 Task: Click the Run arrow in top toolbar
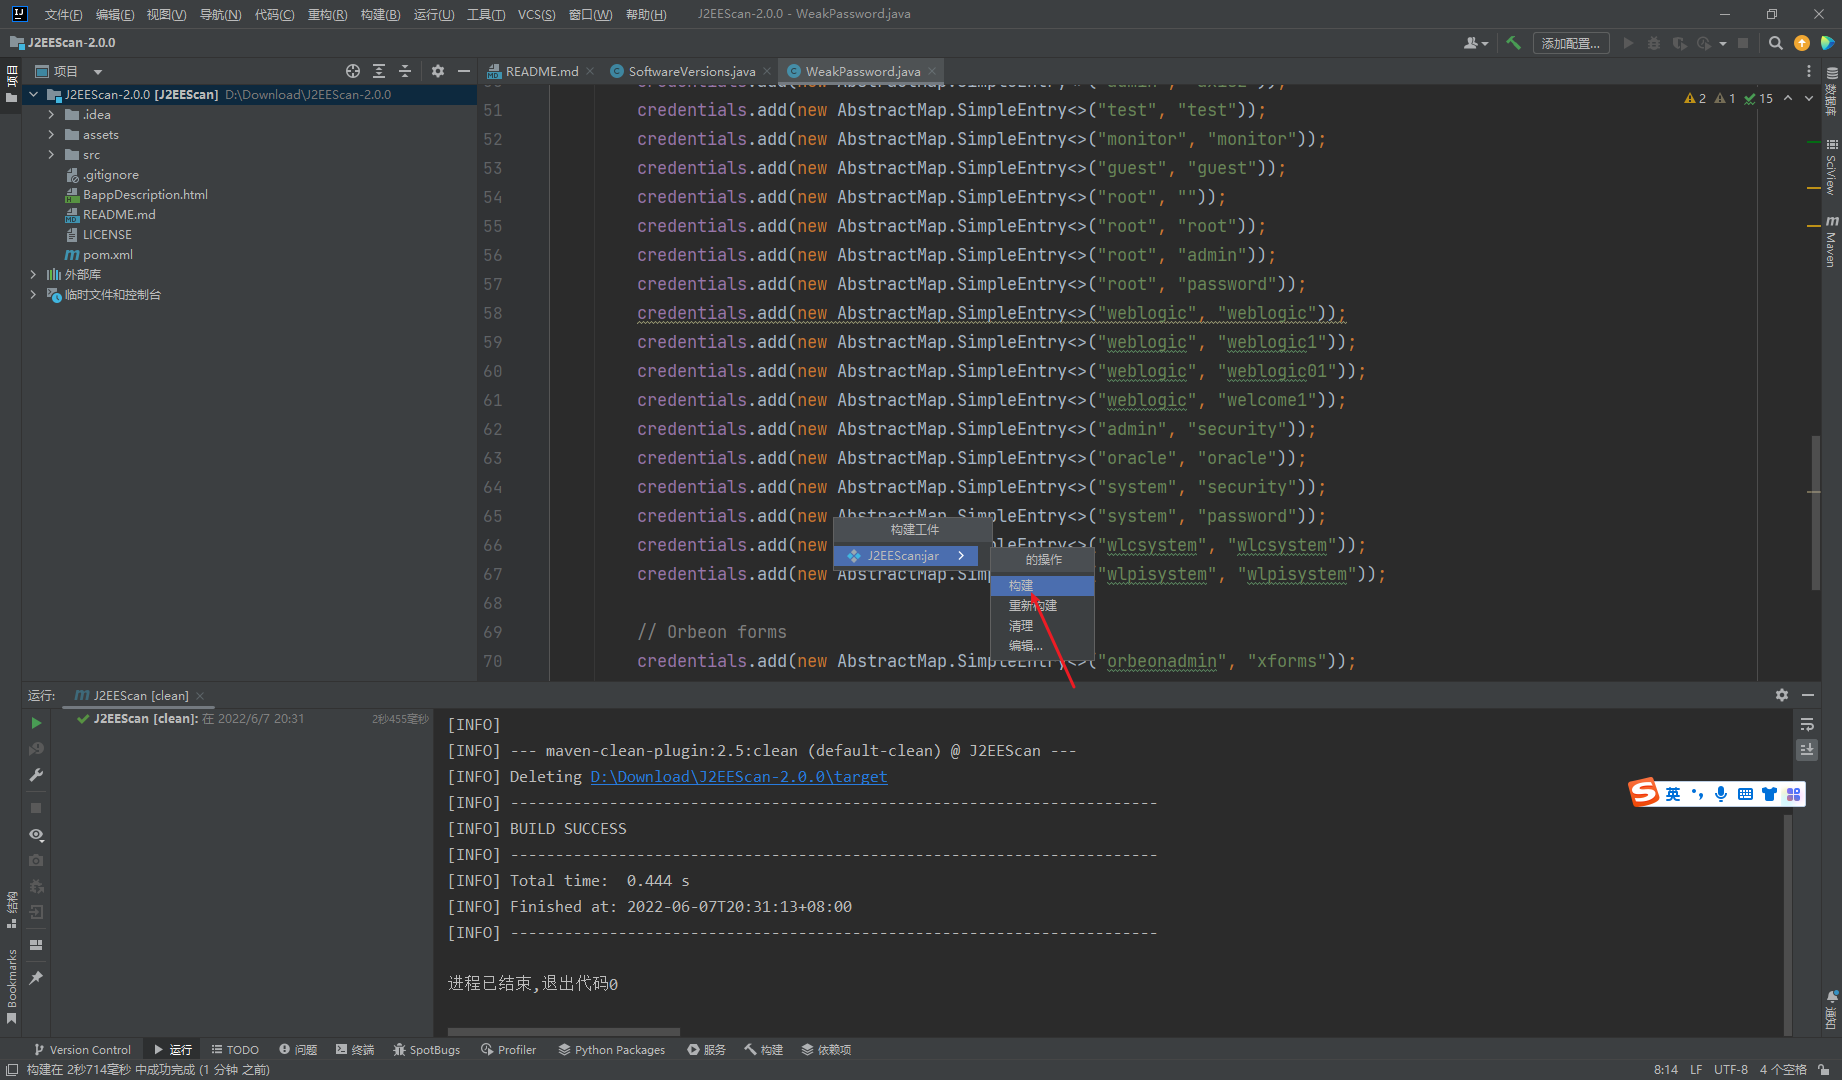pos(1628,43)
